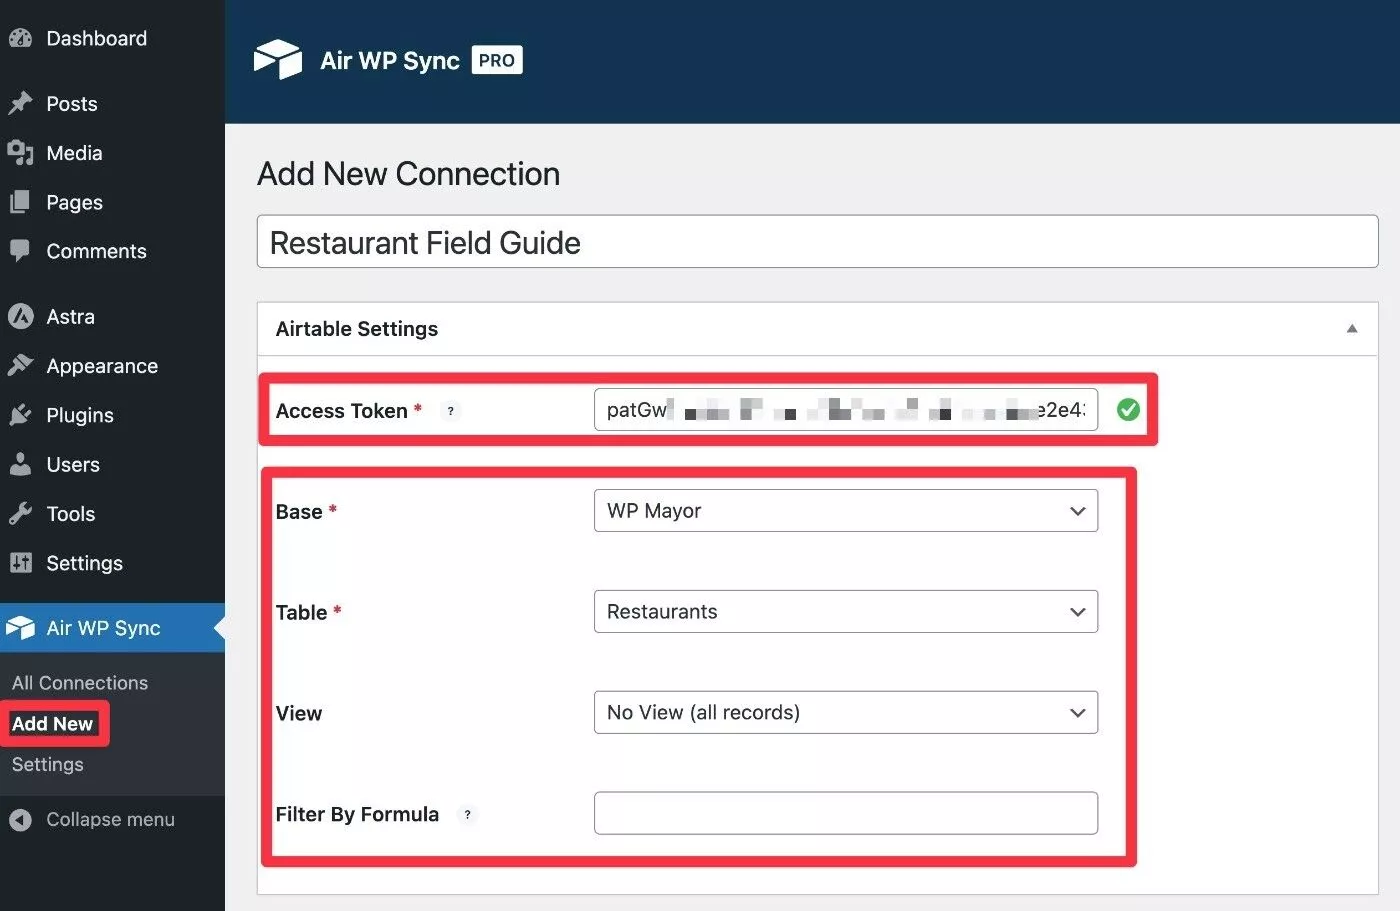The image size is (1400, 911).
Task: Open the main Settings menu item
Action: tap(112, 563)
